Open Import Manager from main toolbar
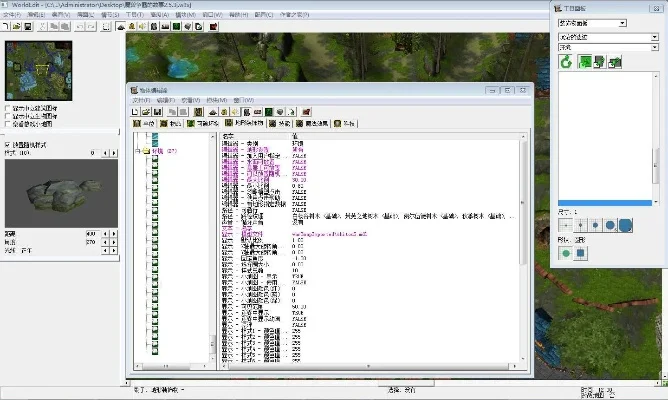 point(199,26)
